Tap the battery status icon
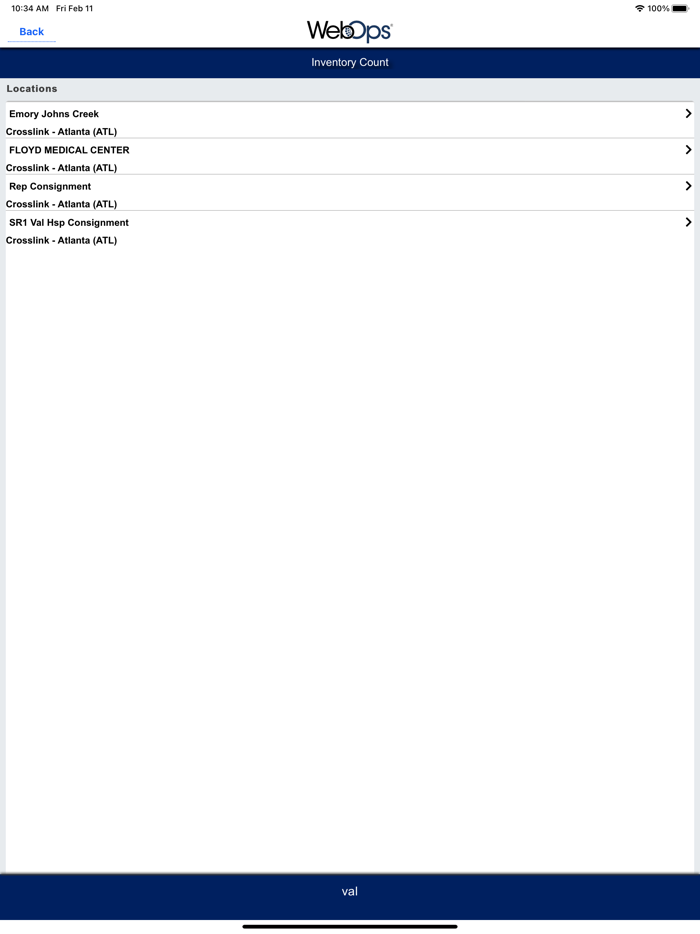Screen dimensions: 700x934 click(680, 8)
